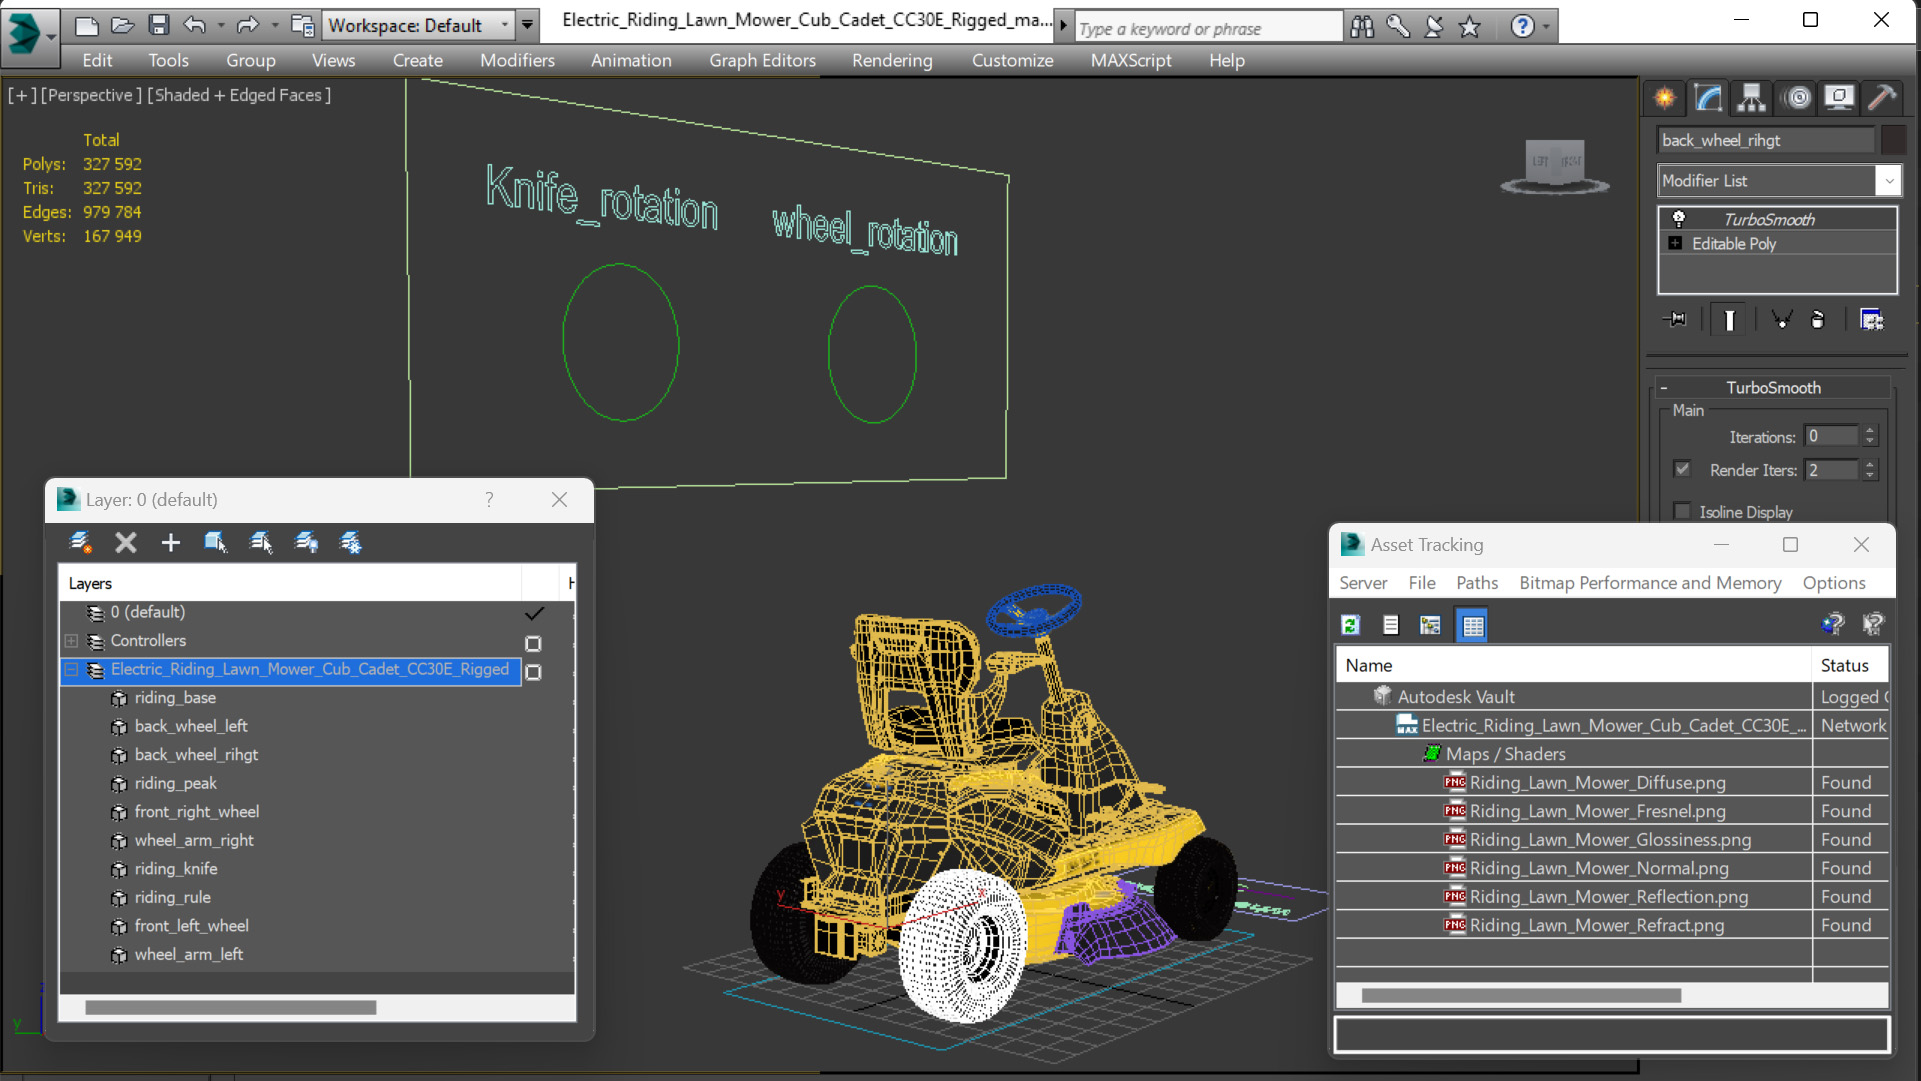
Task: Click the Configure Modifier Sets icon
Action: pyautogui.click(x=1870, y=319)
